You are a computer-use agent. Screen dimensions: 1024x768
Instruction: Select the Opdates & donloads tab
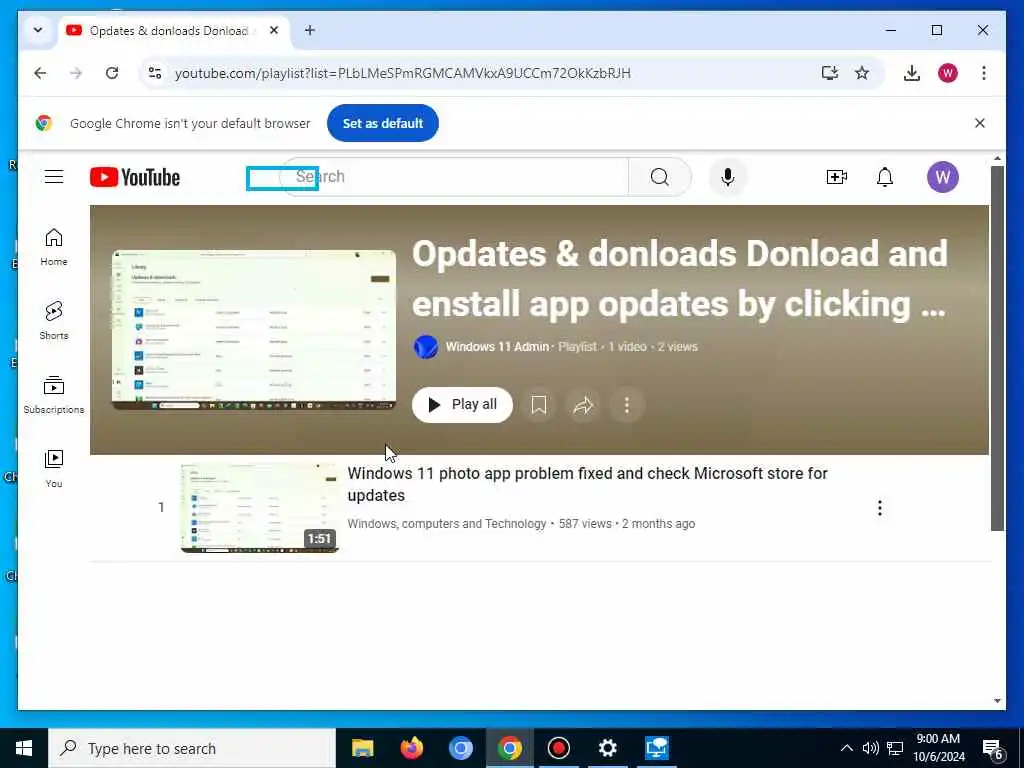click(x=168, y=31)
